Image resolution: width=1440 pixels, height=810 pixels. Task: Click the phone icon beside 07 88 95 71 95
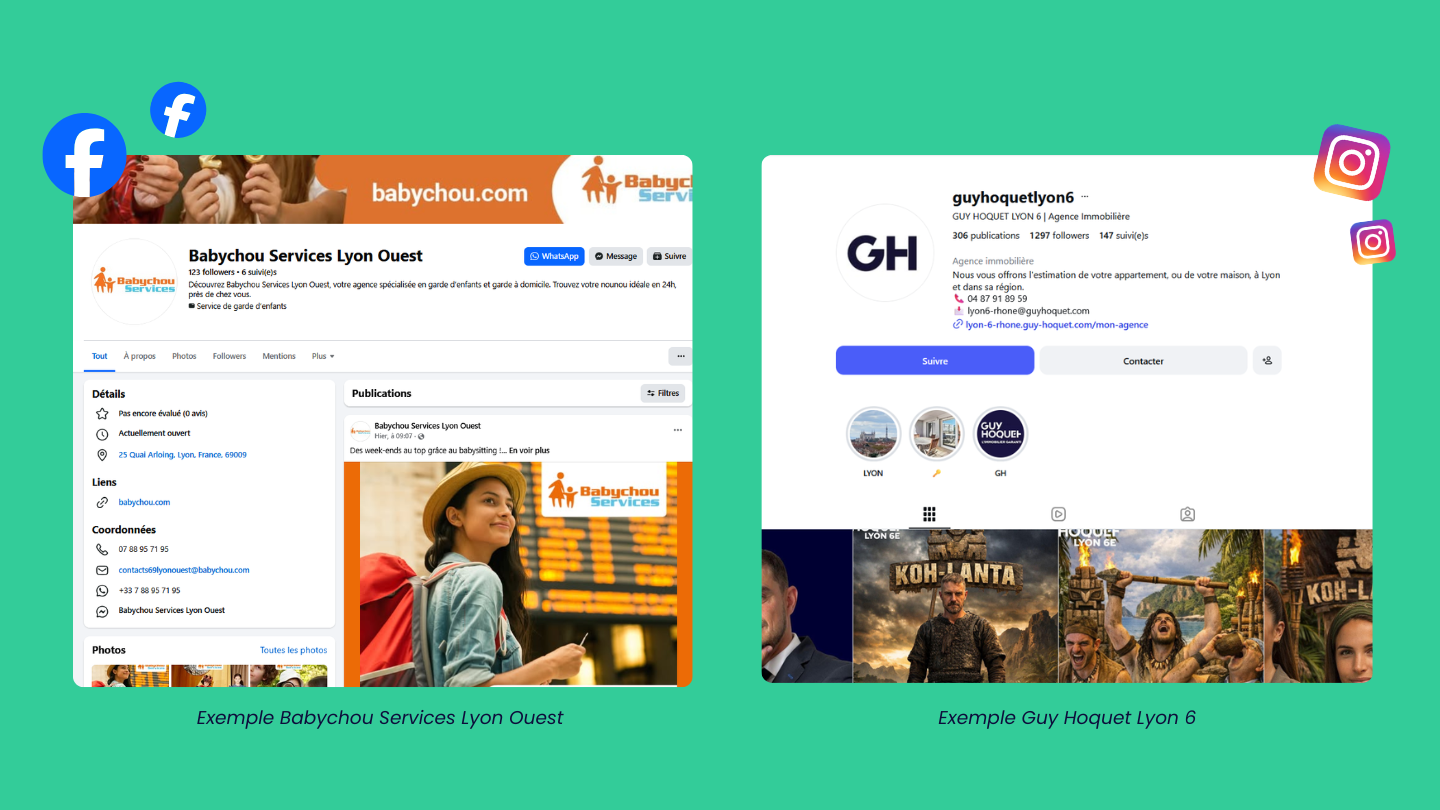tap(102, 549)
